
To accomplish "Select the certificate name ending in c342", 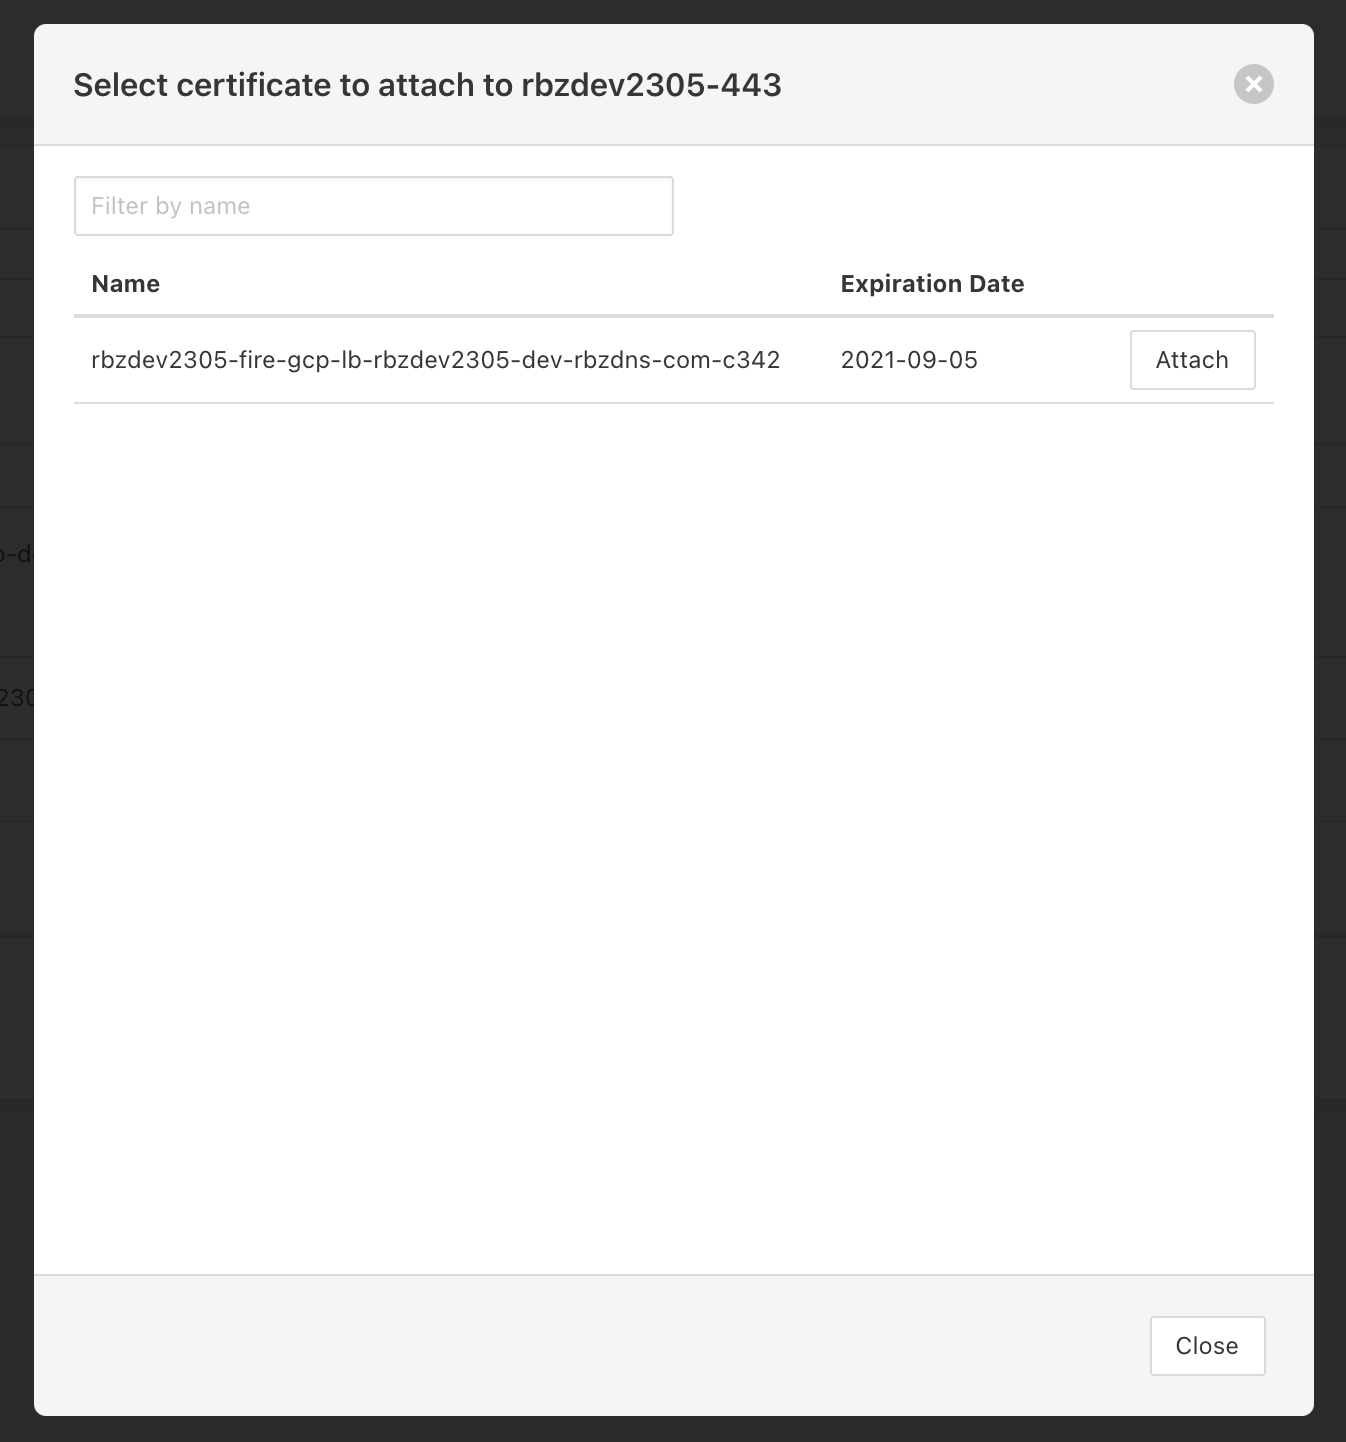I will [435, 360].
